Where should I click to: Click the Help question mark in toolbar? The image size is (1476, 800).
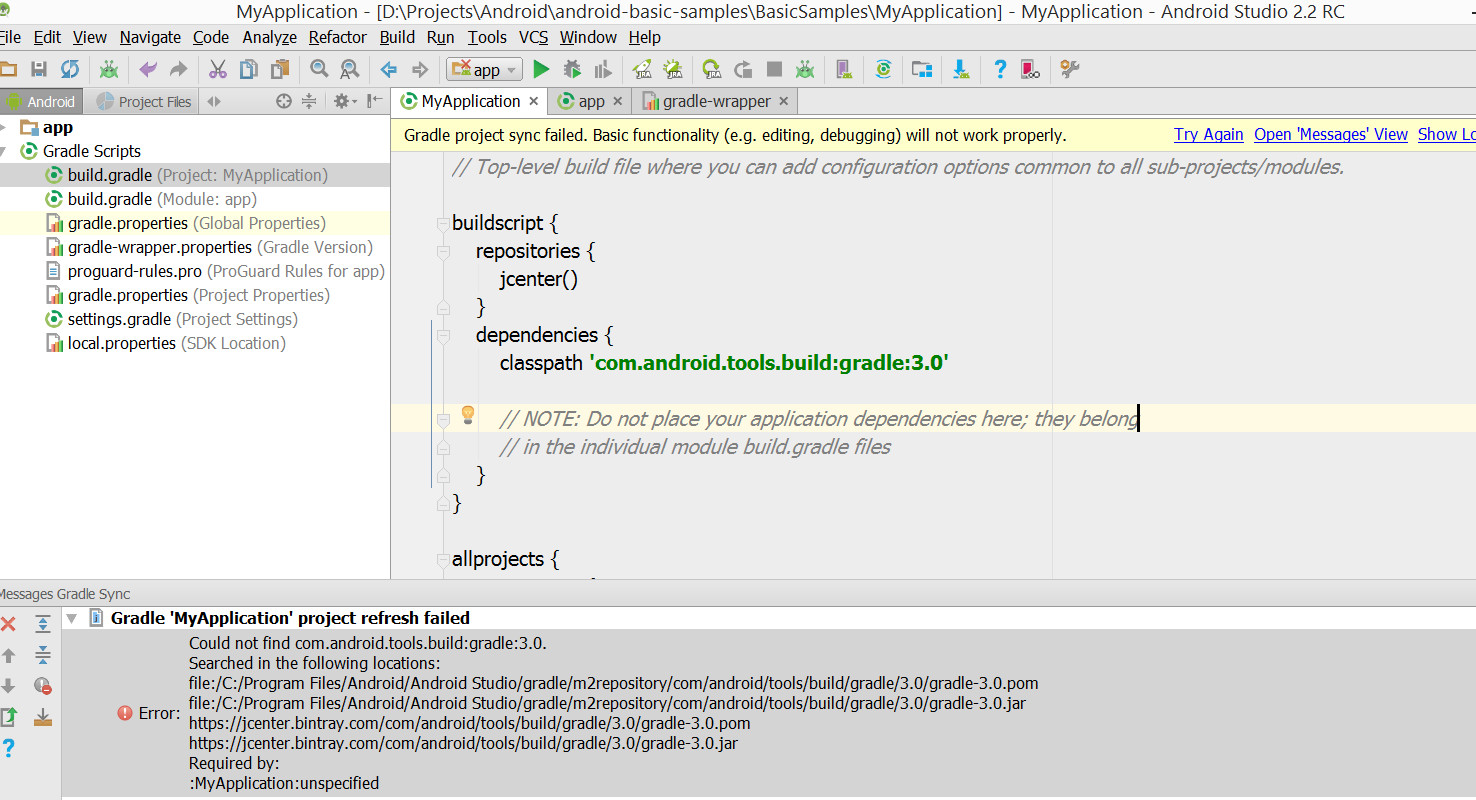tap(999, 69)
